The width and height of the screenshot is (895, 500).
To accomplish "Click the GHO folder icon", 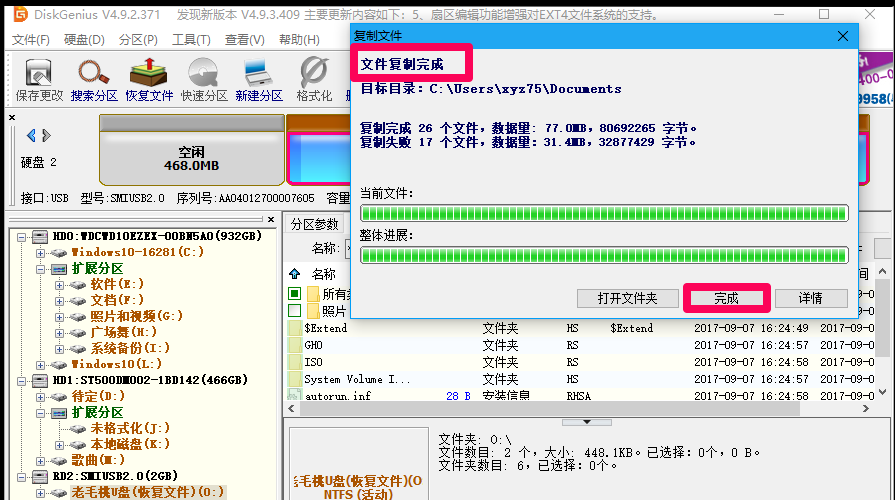I will (295, 345).
